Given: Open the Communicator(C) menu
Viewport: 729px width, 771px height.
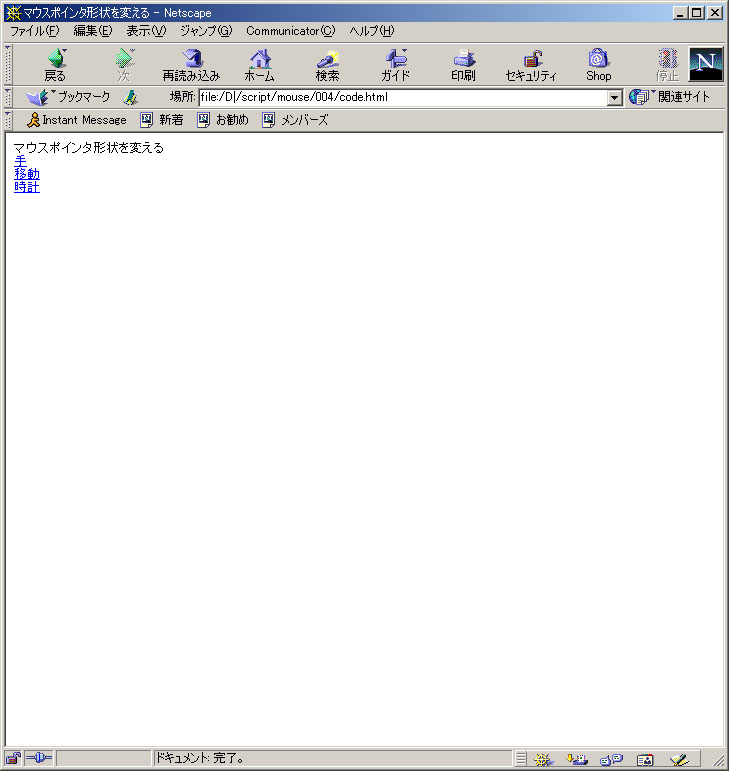Looking at the screenshot, I should pos(291,31).
